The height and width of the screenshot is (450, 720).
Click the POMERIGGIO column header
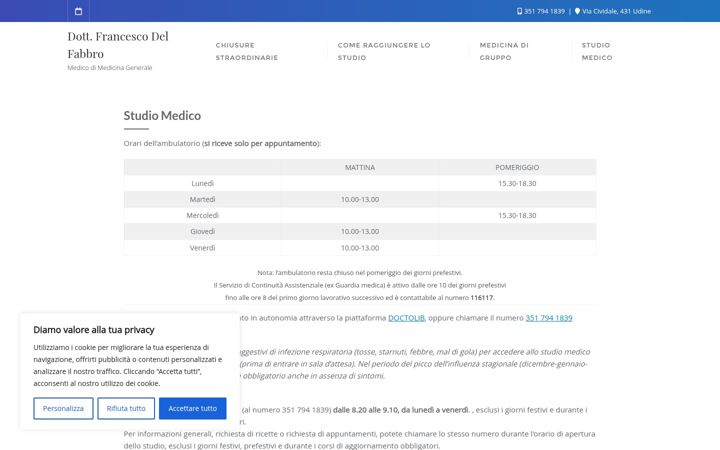(x=517, y=168)
